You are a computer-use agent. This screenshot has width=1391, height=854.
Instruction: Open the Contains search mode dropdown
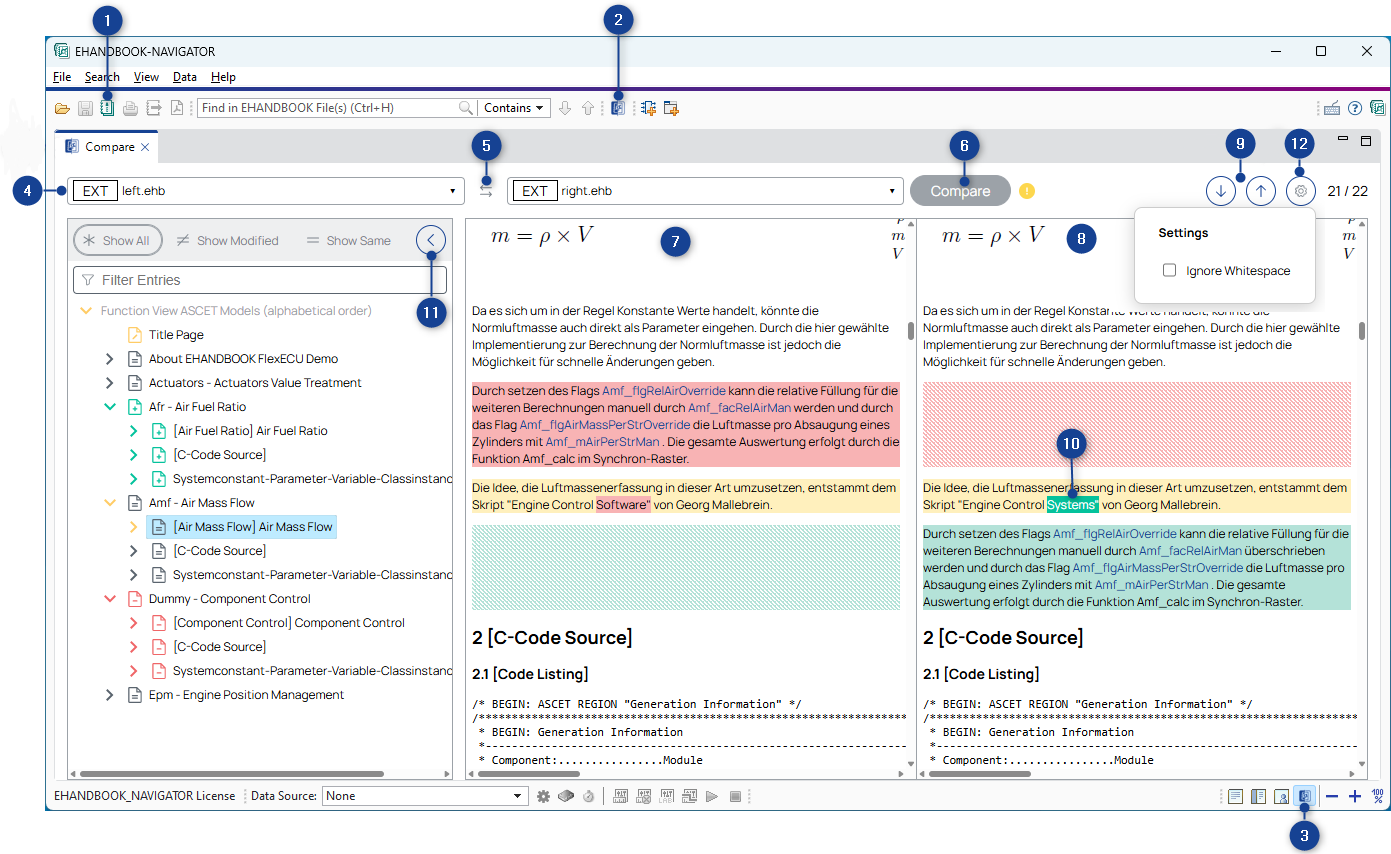[x=514, y=108]
